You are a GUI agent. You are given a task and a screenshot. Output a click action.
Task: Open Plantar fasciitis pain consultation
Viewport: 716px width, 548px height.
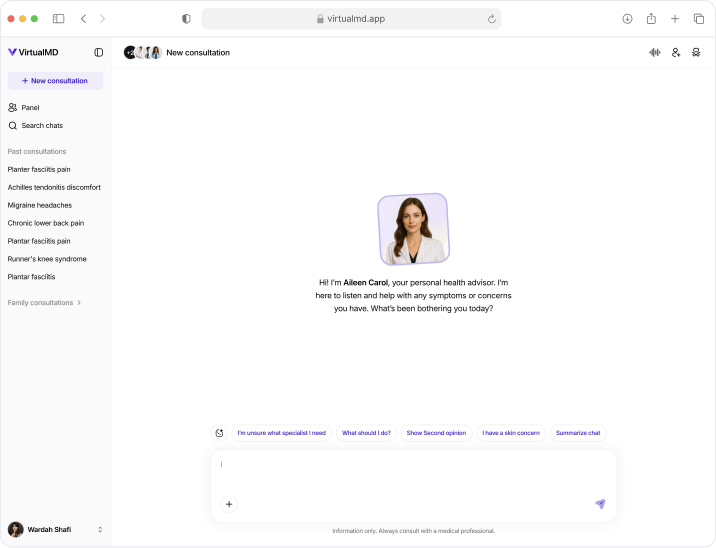point(39,241)
